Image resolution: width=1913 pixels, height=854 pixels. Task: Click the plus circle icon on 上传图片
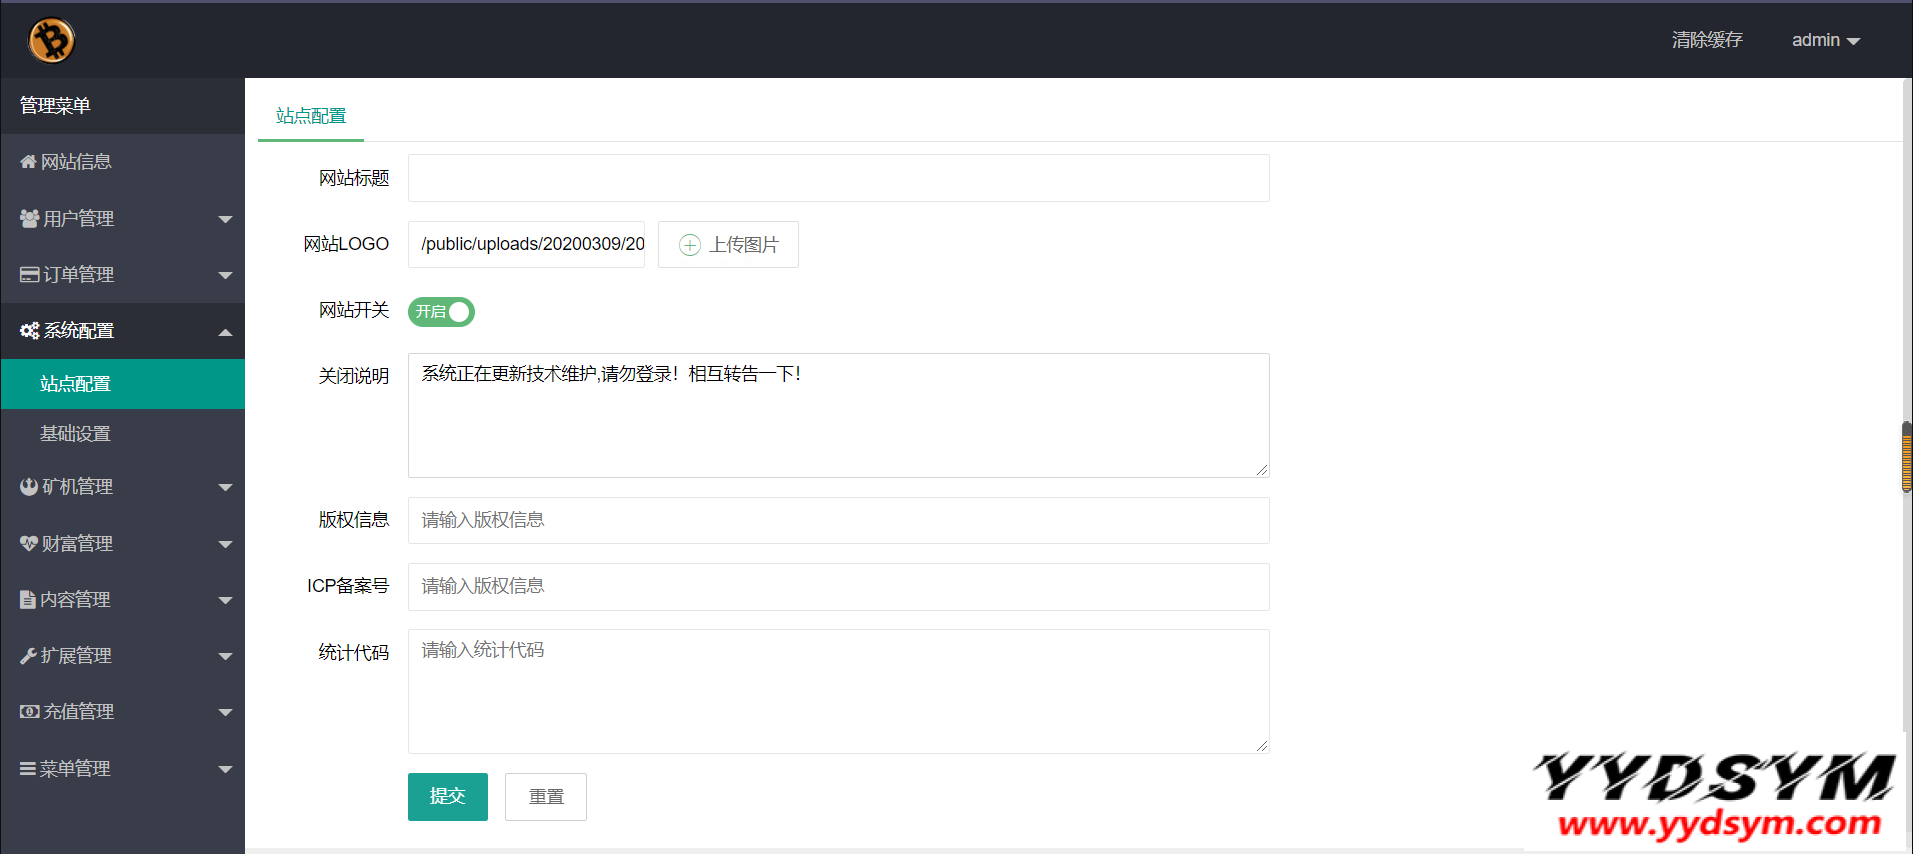coord(690,245)
